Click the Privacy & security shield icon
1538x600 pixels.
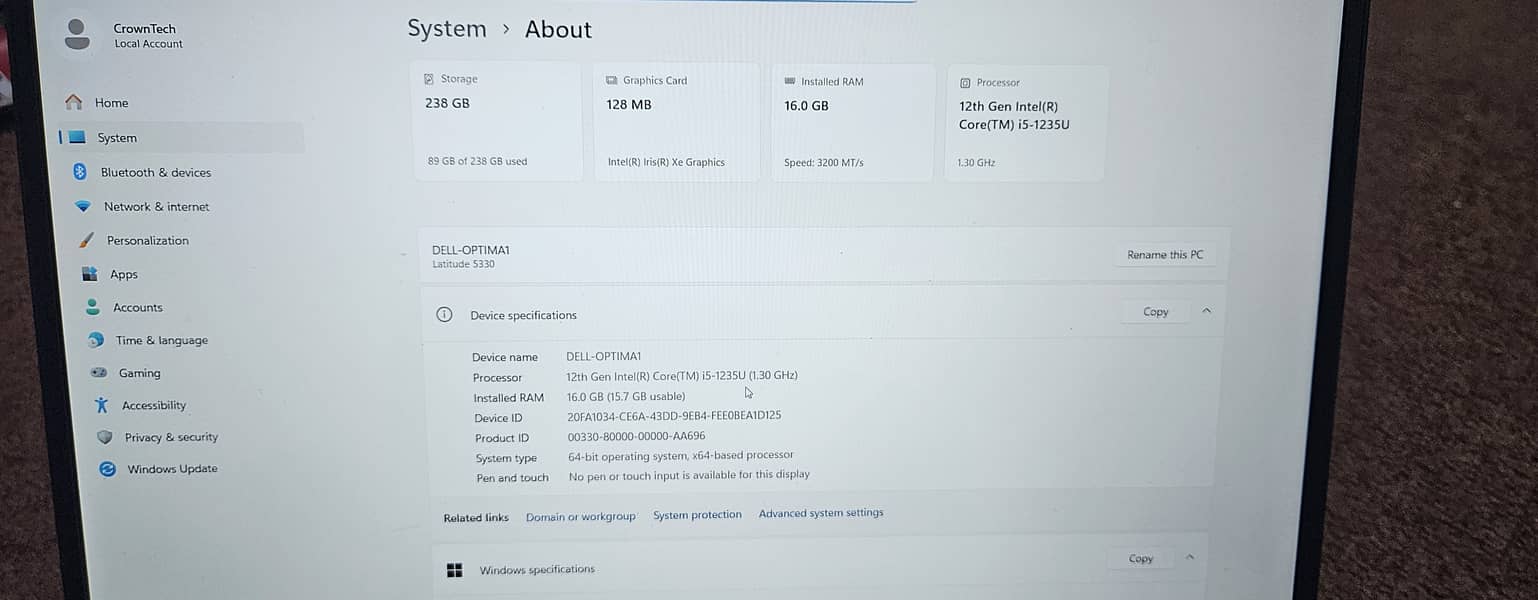pyautogui.click(x=105, y=437)
